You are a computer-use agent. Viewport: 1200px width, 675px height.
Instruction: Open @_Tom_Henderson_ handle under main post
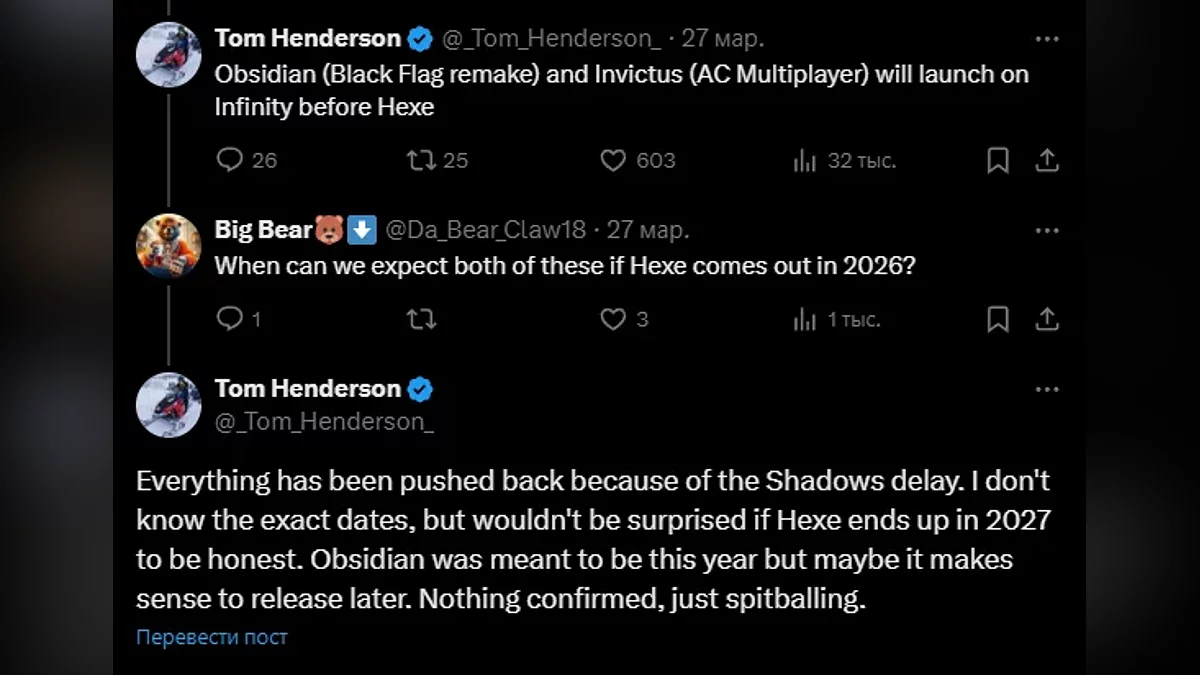click(324, 421)
